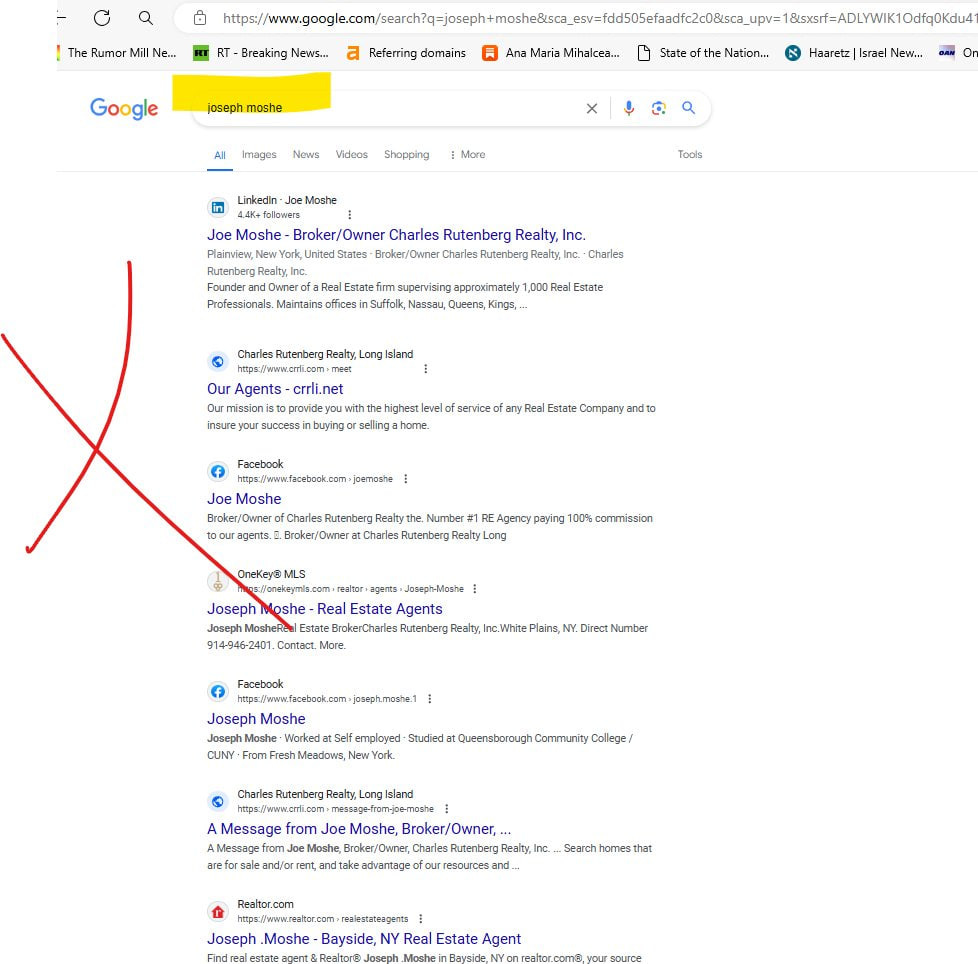This screenshot has height=964, width=978.
Task: Open the Joseph Moshe Facebook profile result
Action: [256, 719]
